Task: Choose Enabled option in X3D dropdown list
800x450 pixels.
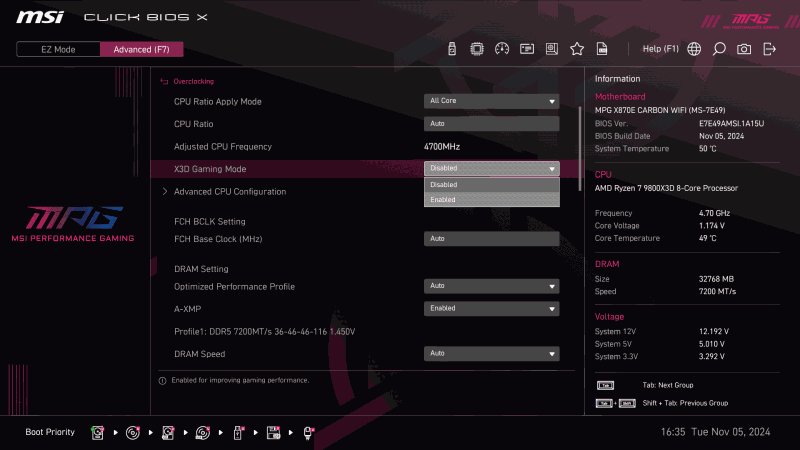Action: (x=492, y=199)
